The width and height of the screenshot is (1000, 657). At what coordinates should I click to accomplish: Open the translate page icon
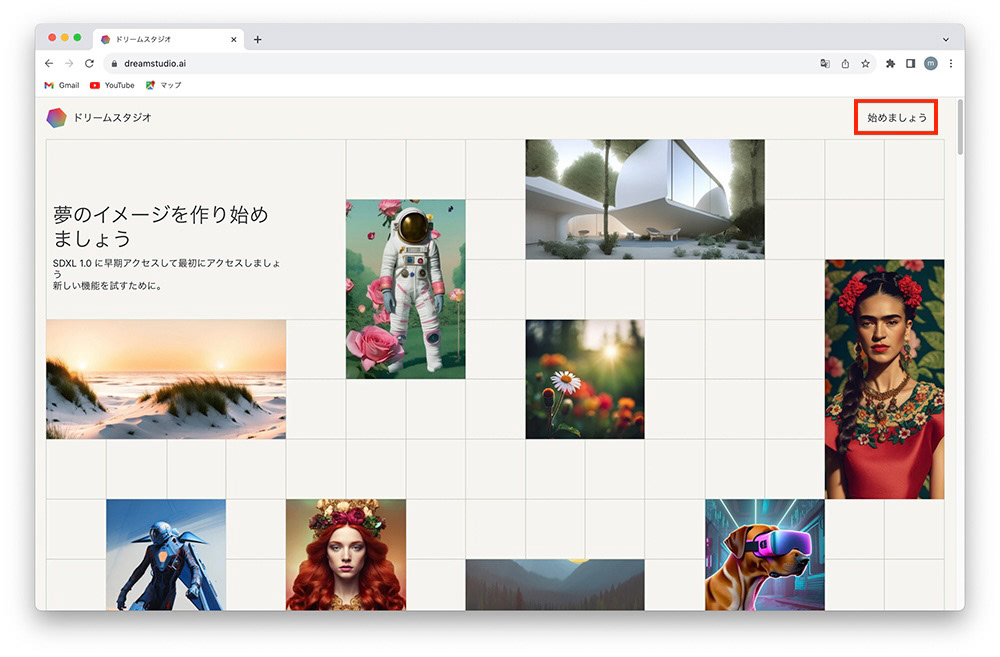tap(825, 63)
